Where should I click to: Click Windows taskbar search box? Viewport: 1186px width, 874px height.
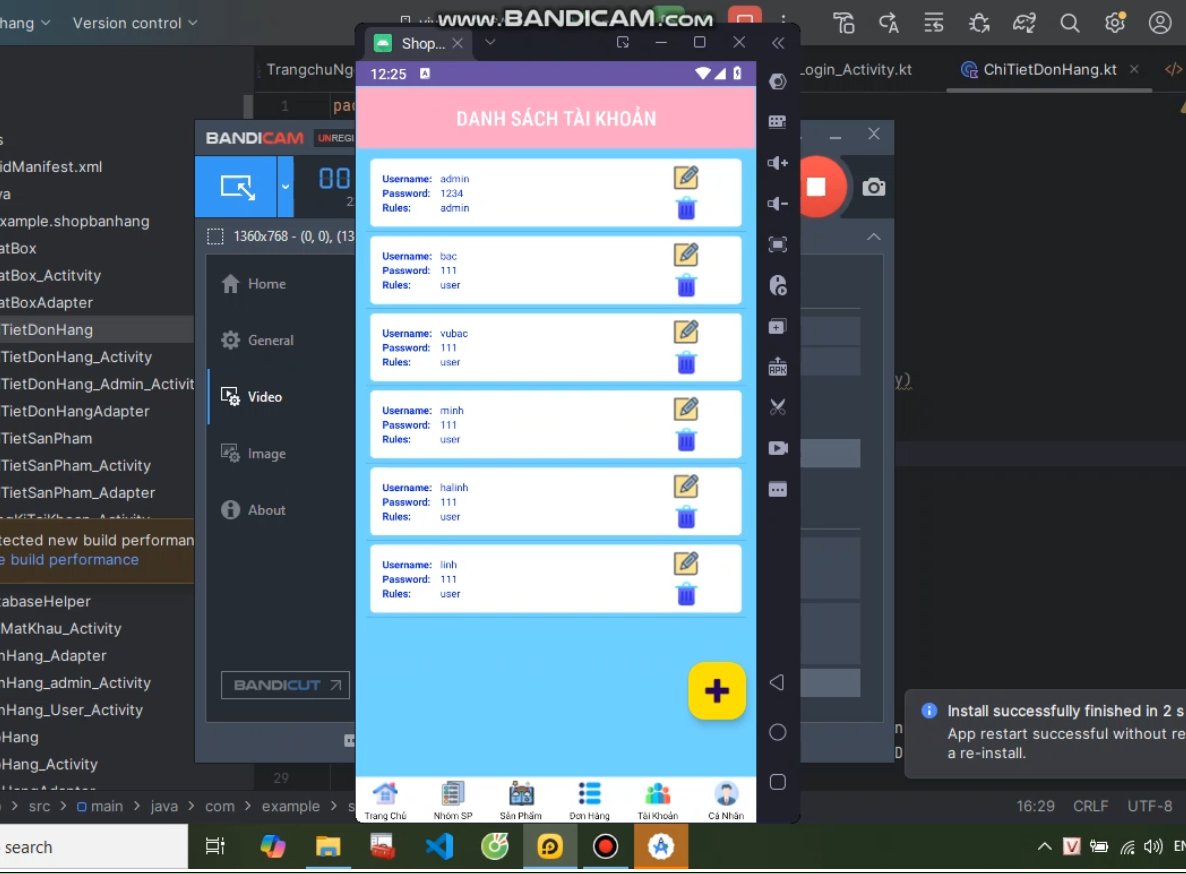94,847
